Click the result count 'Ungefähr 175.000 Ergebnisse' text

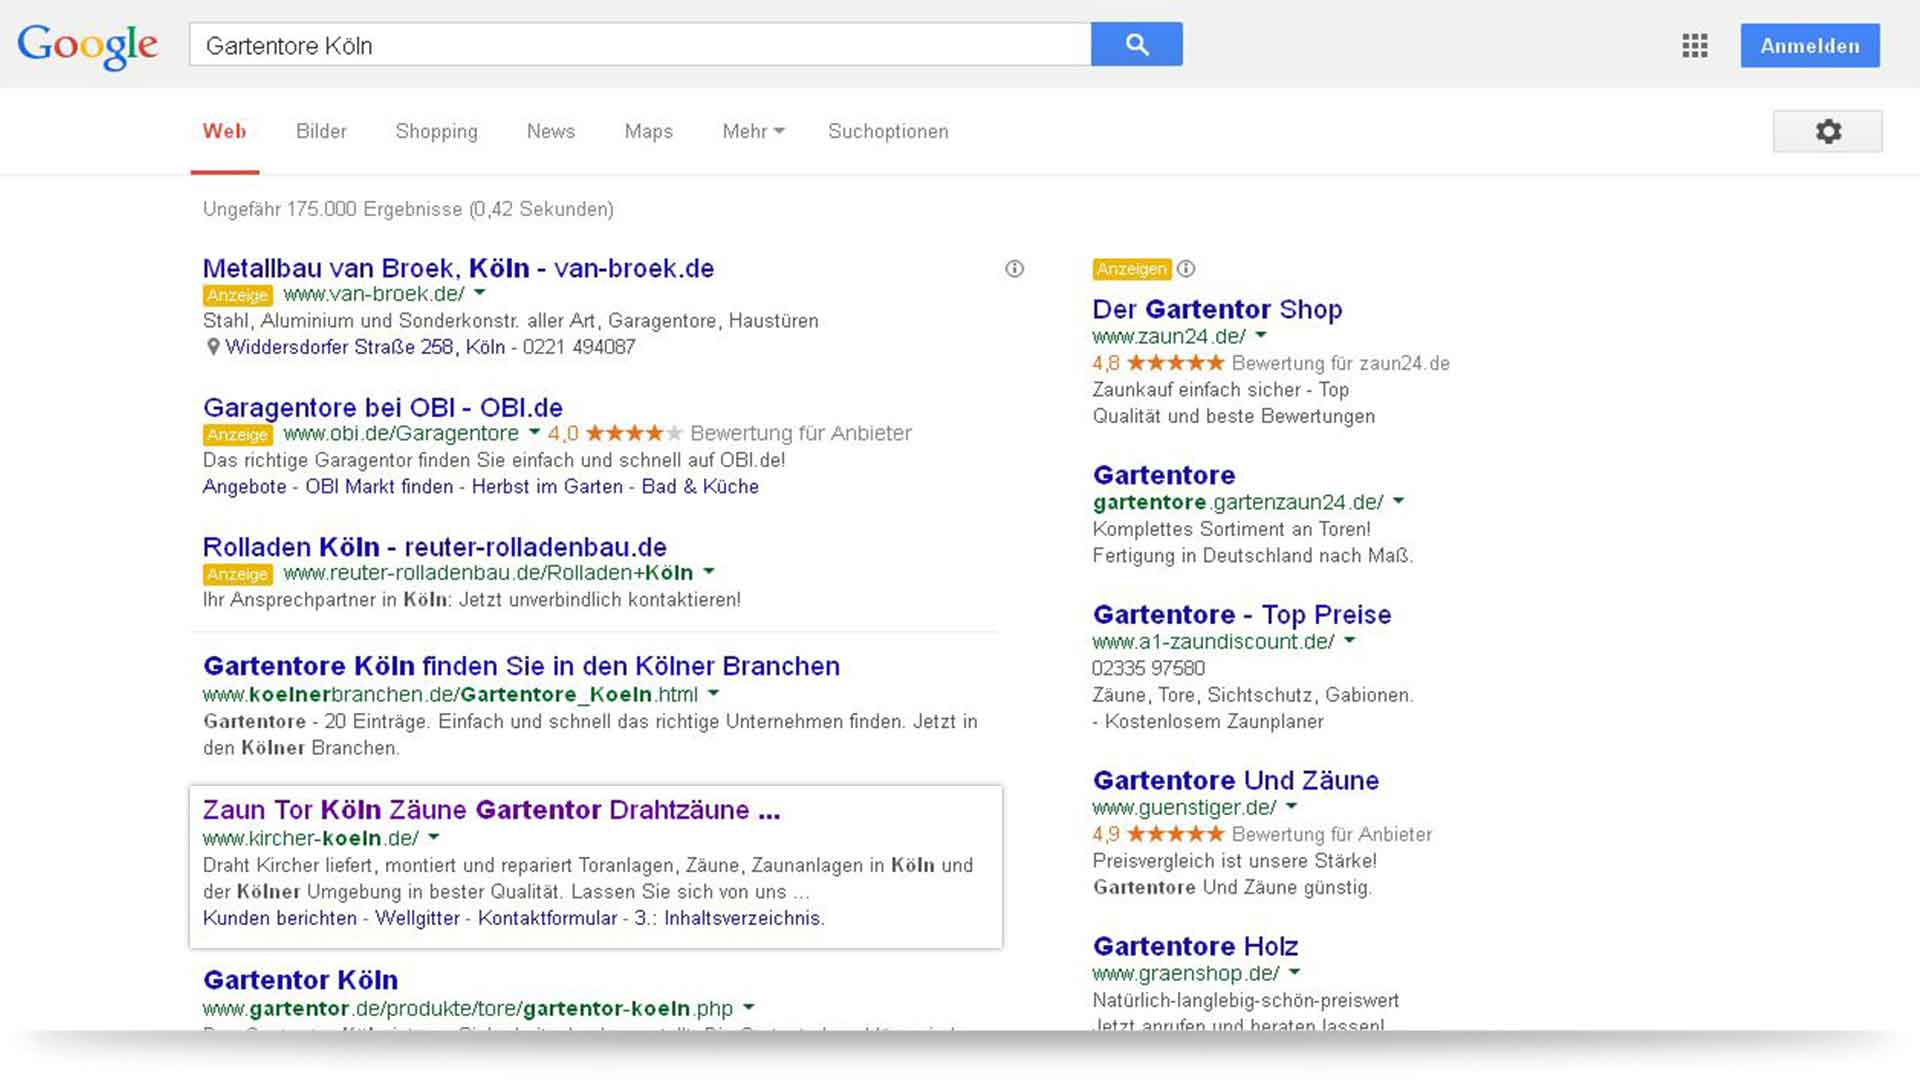point(333,209)
